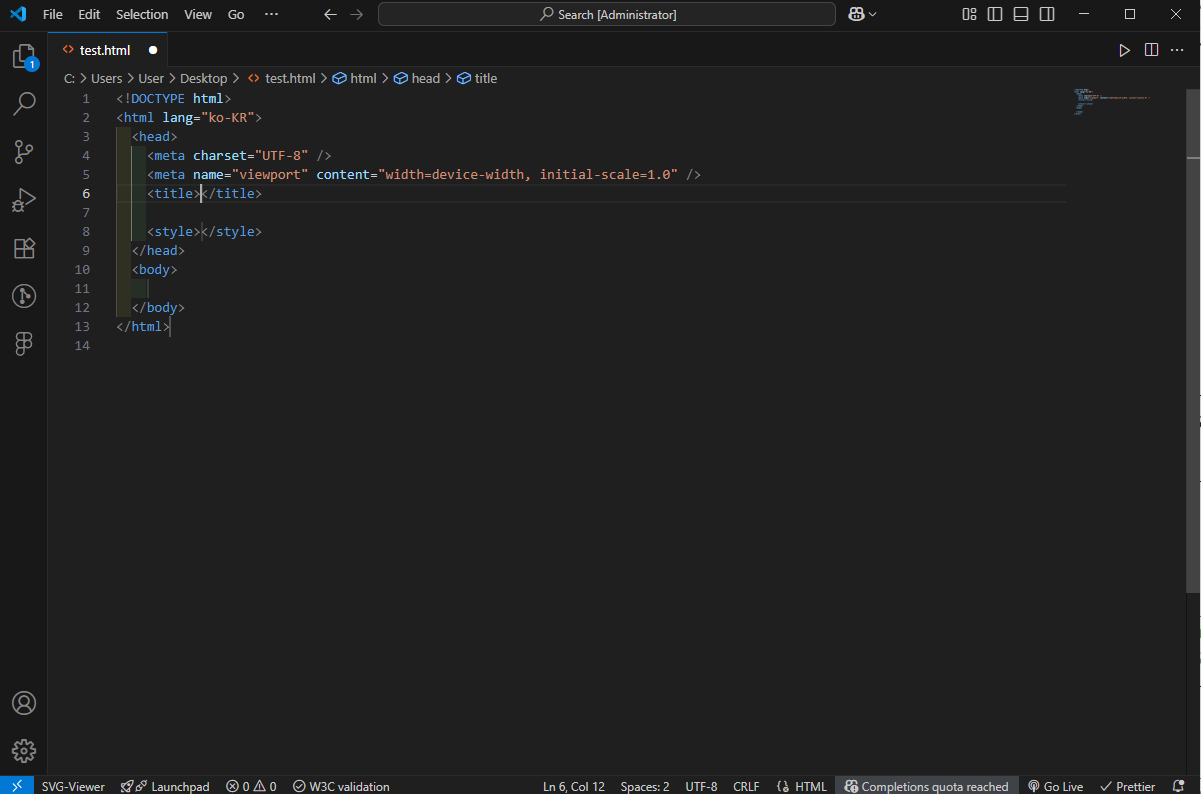Click the </body> closing tag

[158, 307]
